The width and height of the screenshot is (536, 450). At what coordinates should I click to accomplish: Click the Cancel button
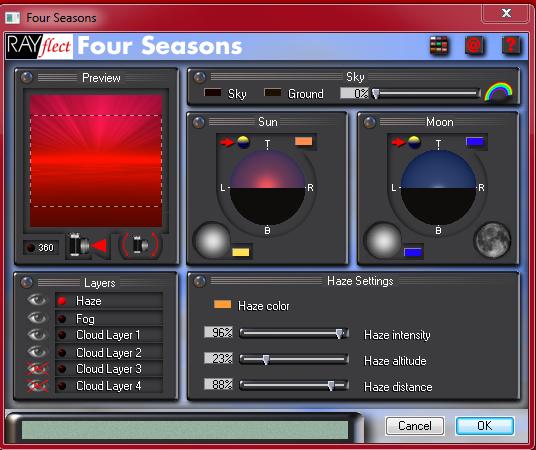click(415, 426)
